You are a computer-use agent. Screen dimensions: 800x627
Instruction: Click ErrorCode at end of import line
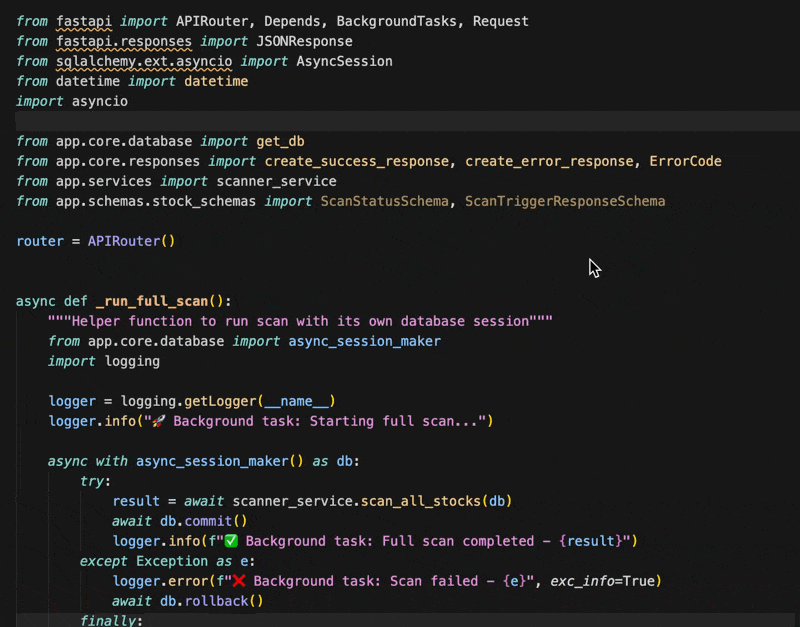pos(685,161)
